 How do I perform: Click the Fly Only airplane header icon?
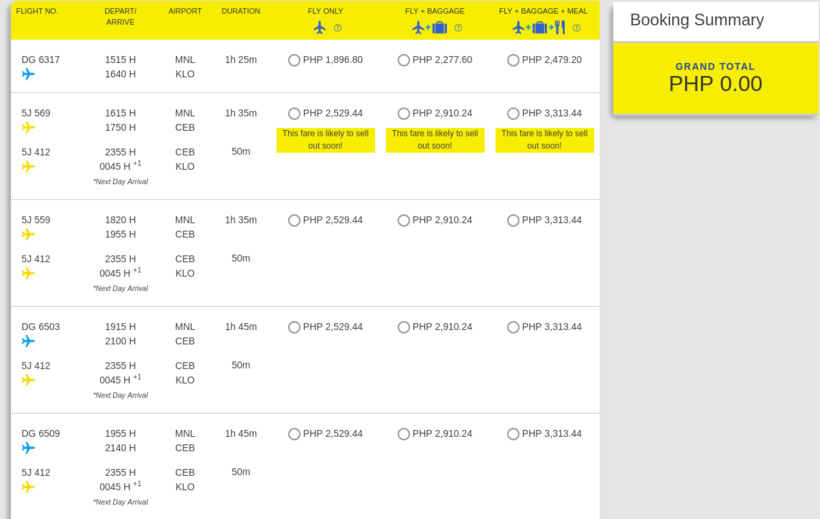coord(320,27)
